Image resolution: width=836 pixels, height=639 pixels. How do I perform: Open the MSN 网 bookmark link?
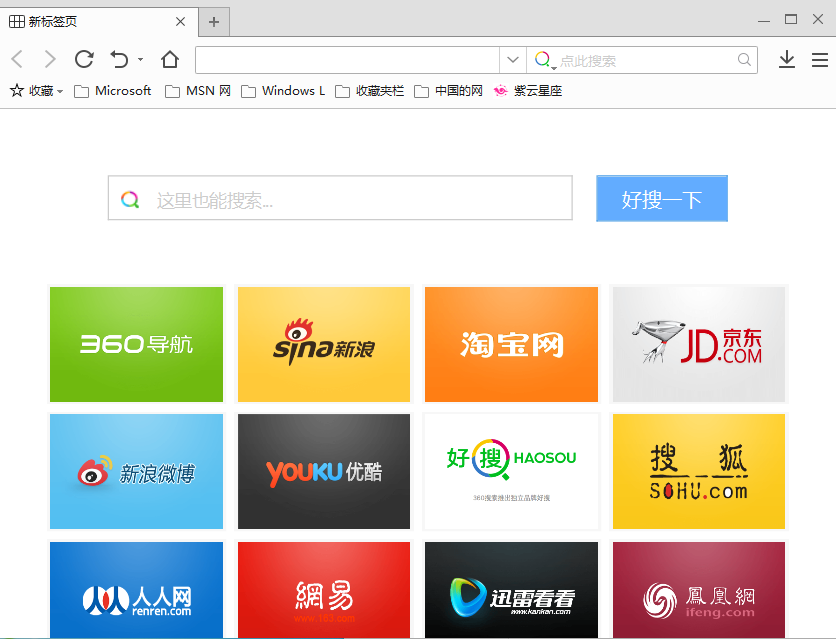tap(197, 90)
